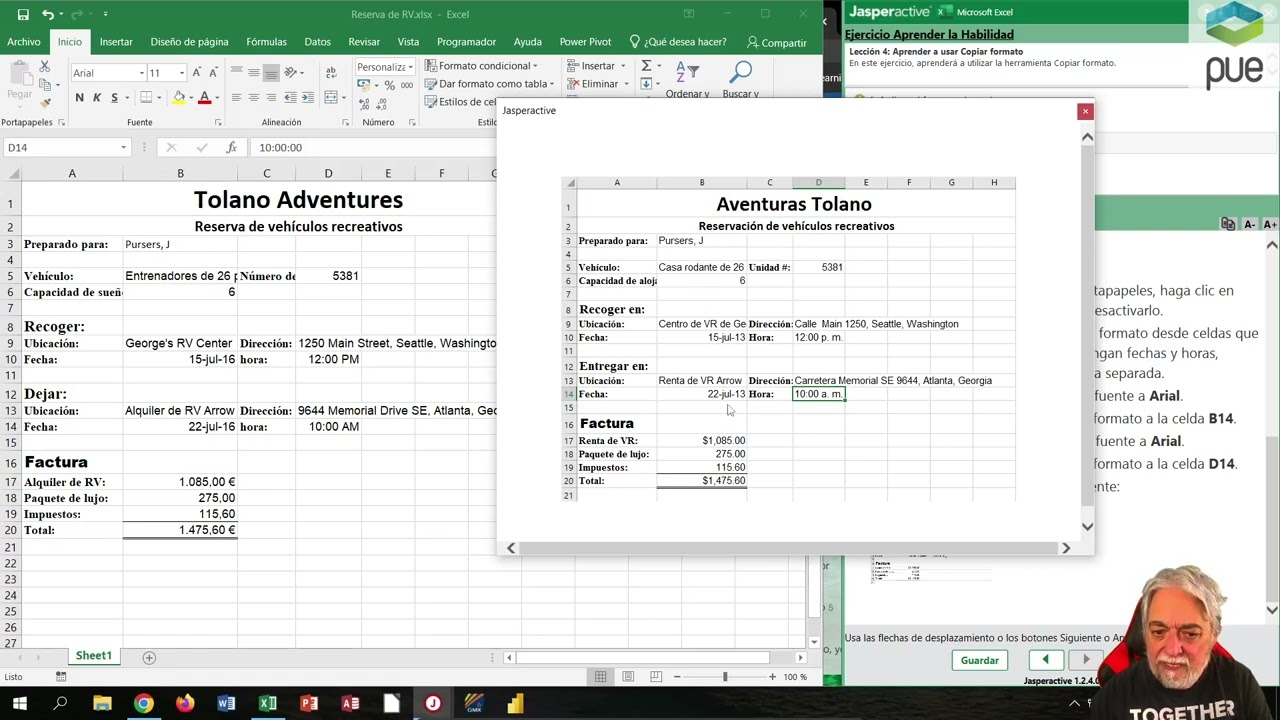
Task: Switch to Page Break Preview
Action: click(655, 677)
